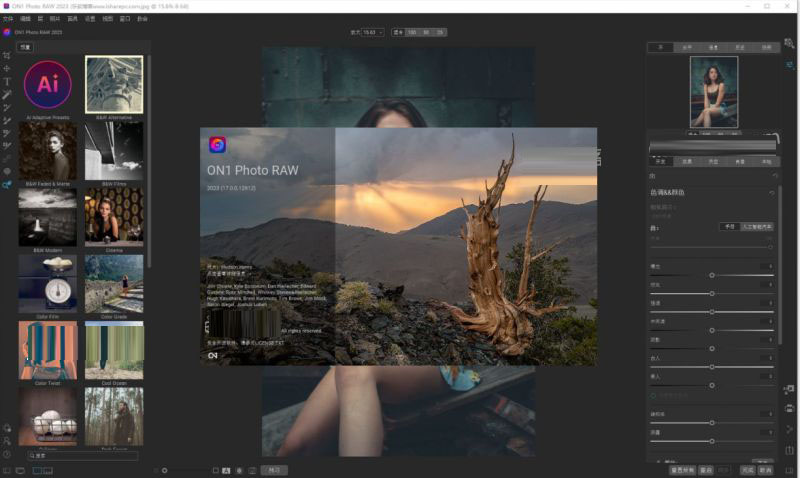Click the 50 zoom preset button
800x478 pixels.
(x=426, y=32)
